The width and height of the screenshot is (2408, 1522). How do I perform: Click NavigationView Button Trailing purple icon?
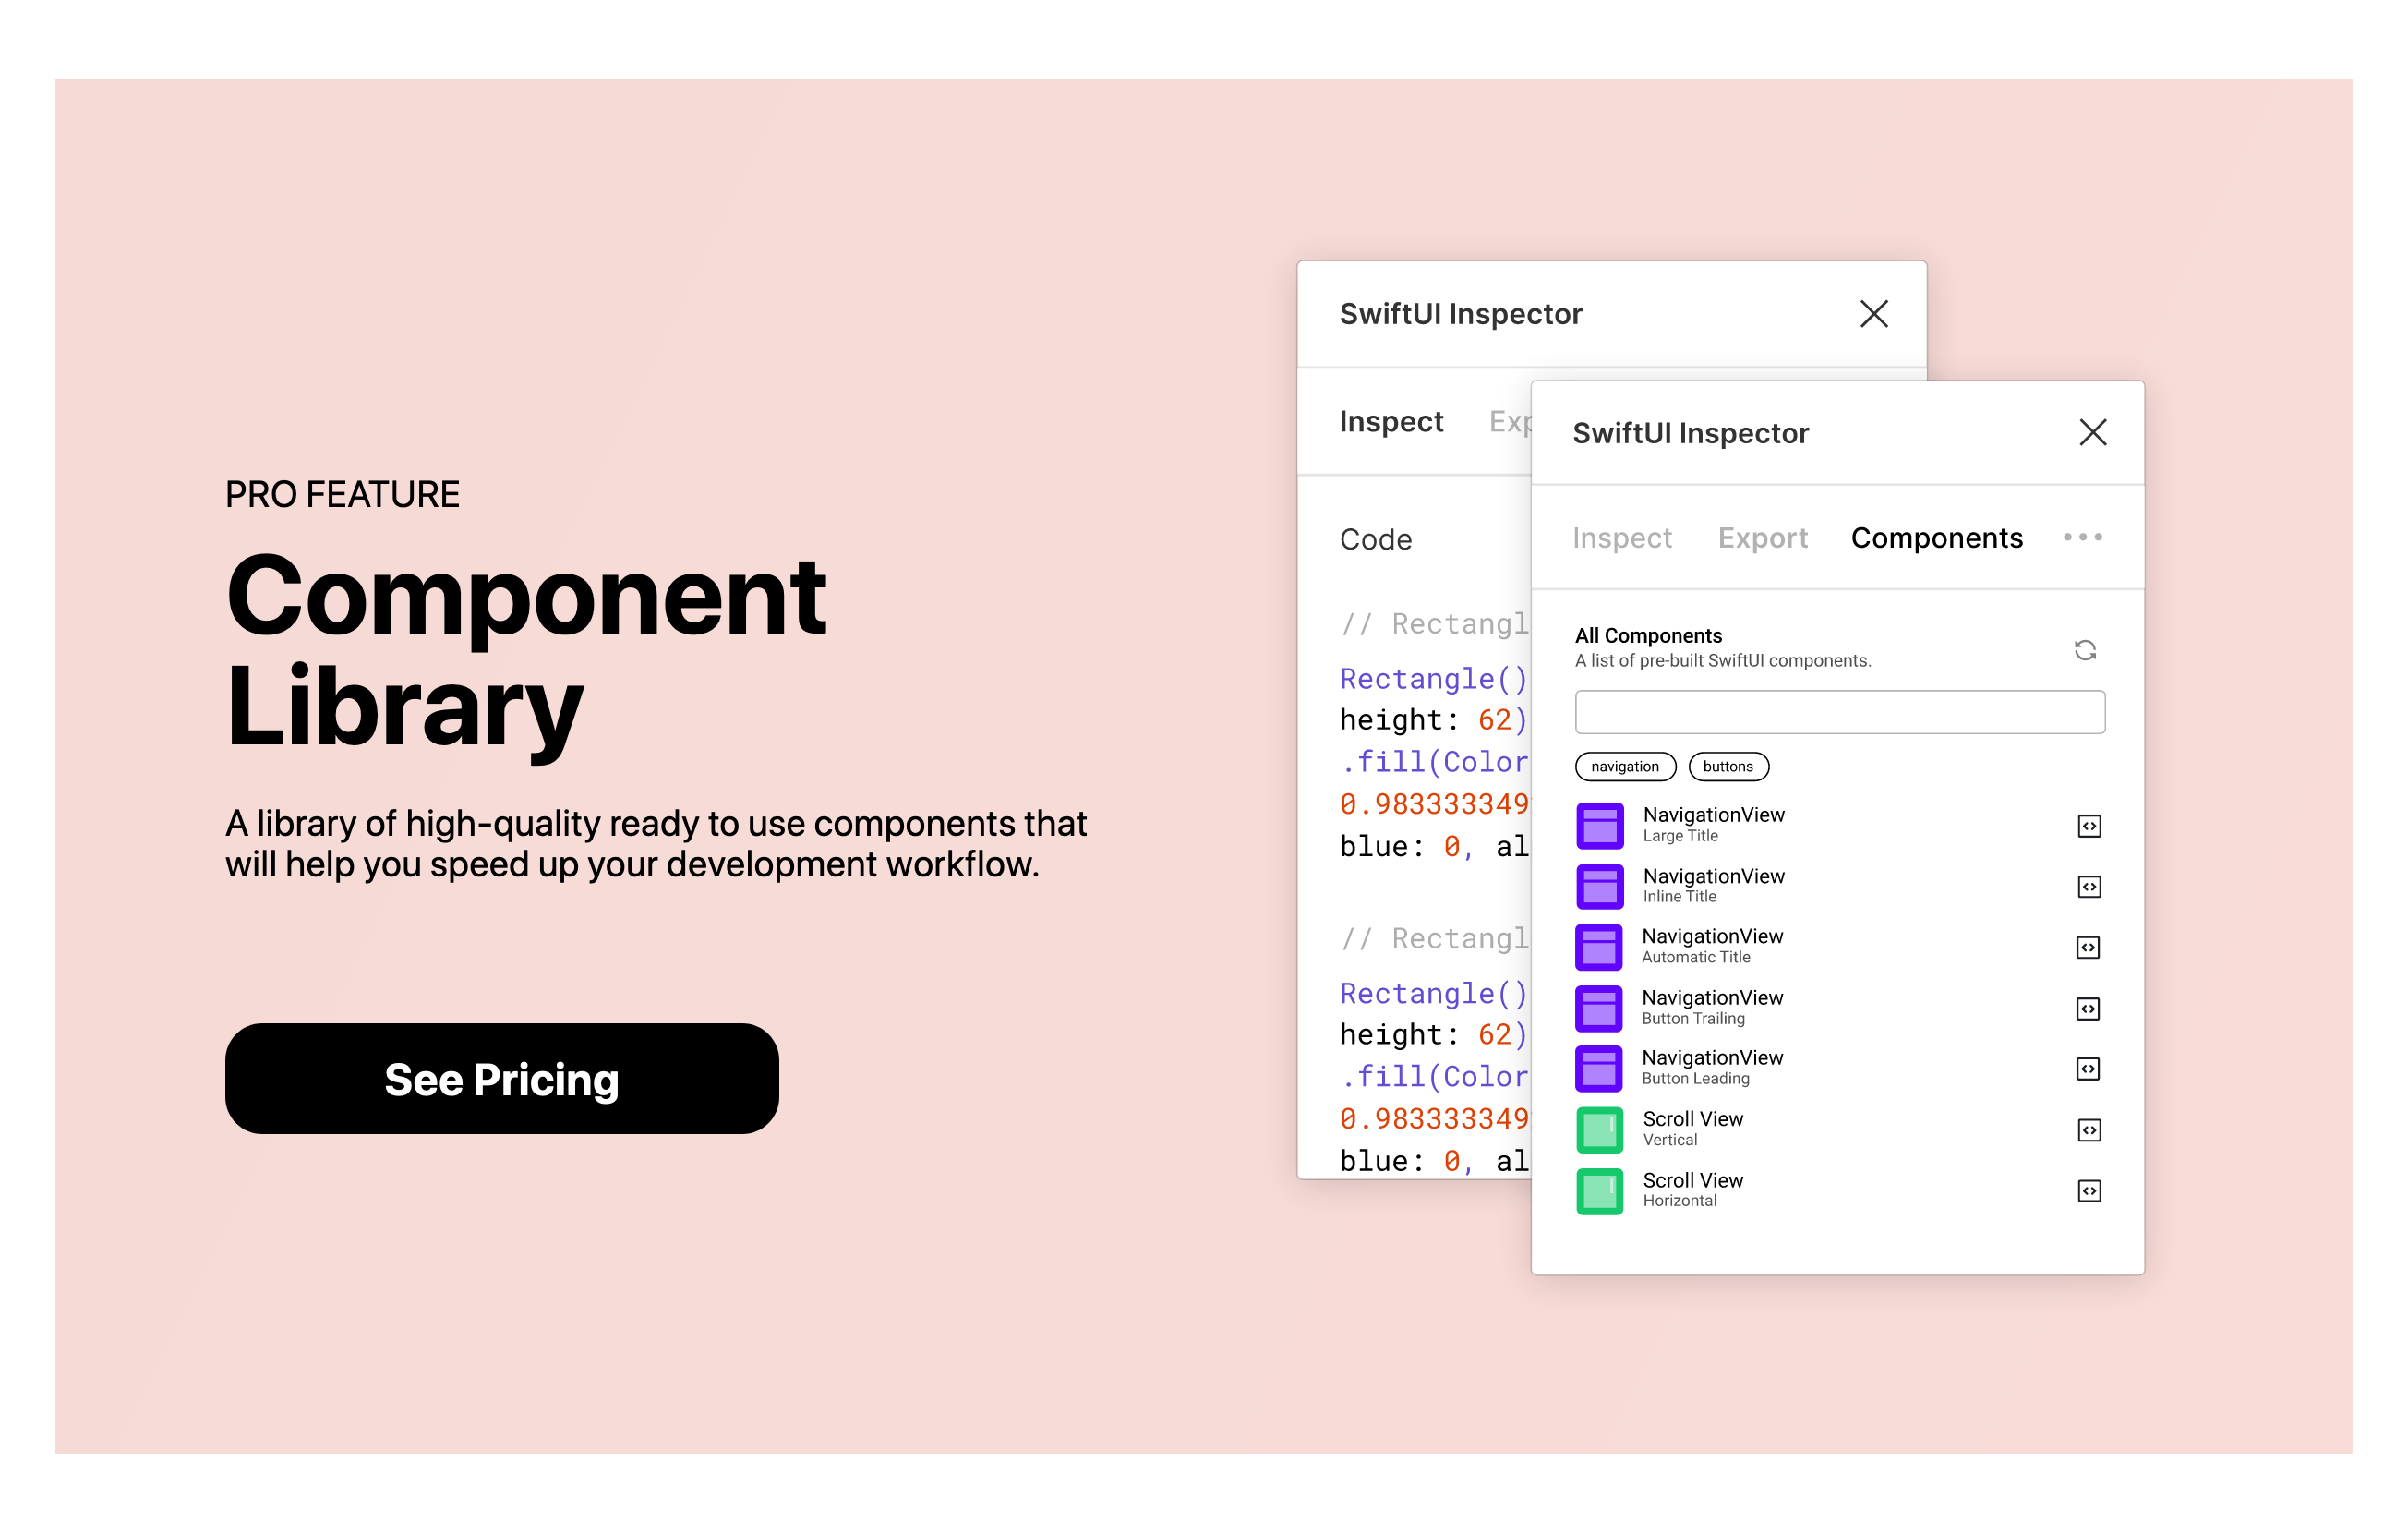1598,1008
